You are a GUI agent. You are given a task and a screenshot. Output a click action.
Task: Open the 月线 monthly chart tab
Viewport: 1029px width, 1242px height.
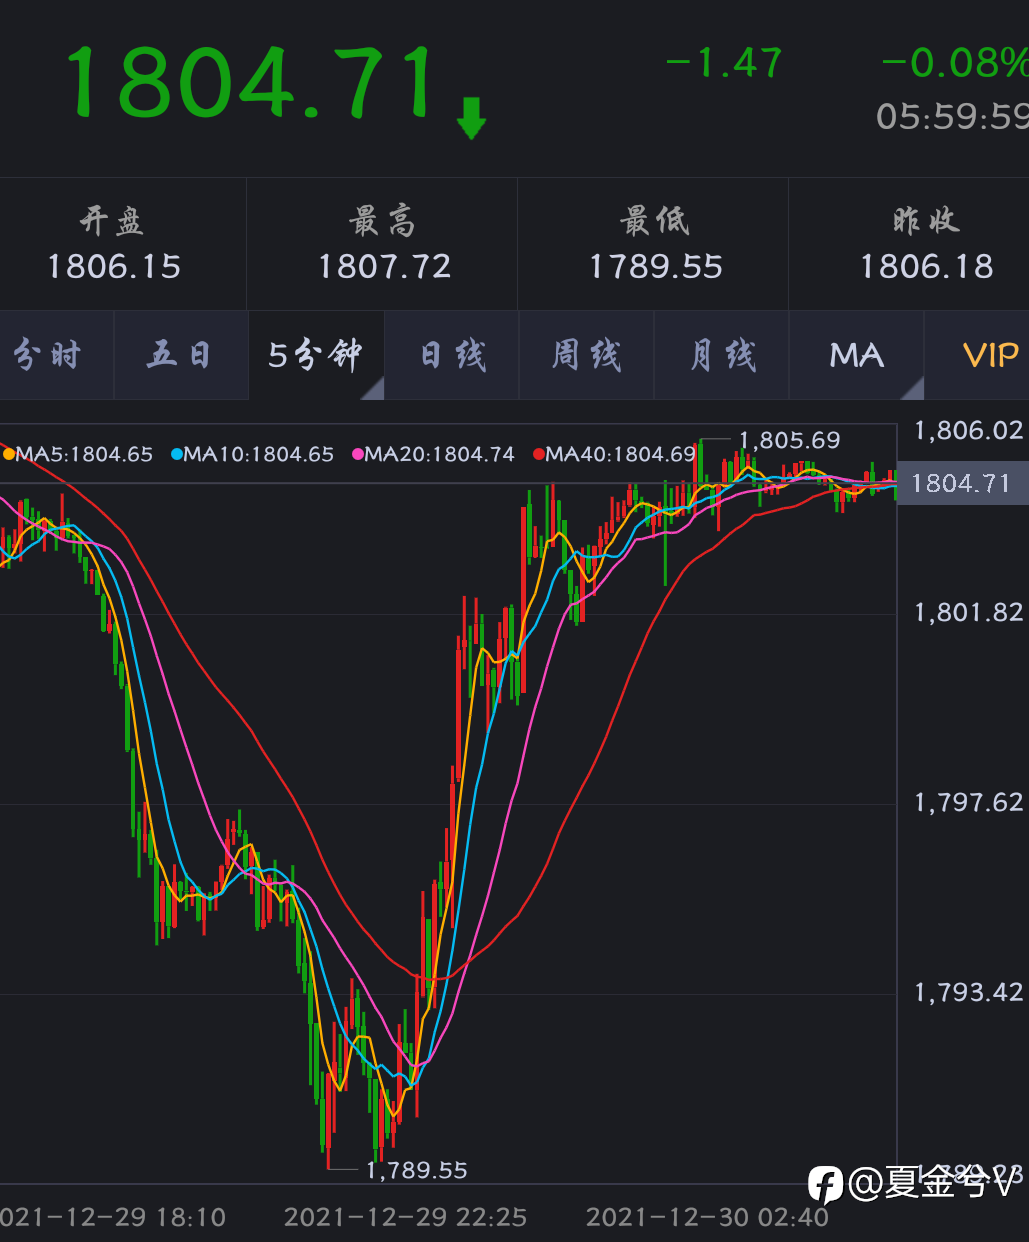point(722,355)
